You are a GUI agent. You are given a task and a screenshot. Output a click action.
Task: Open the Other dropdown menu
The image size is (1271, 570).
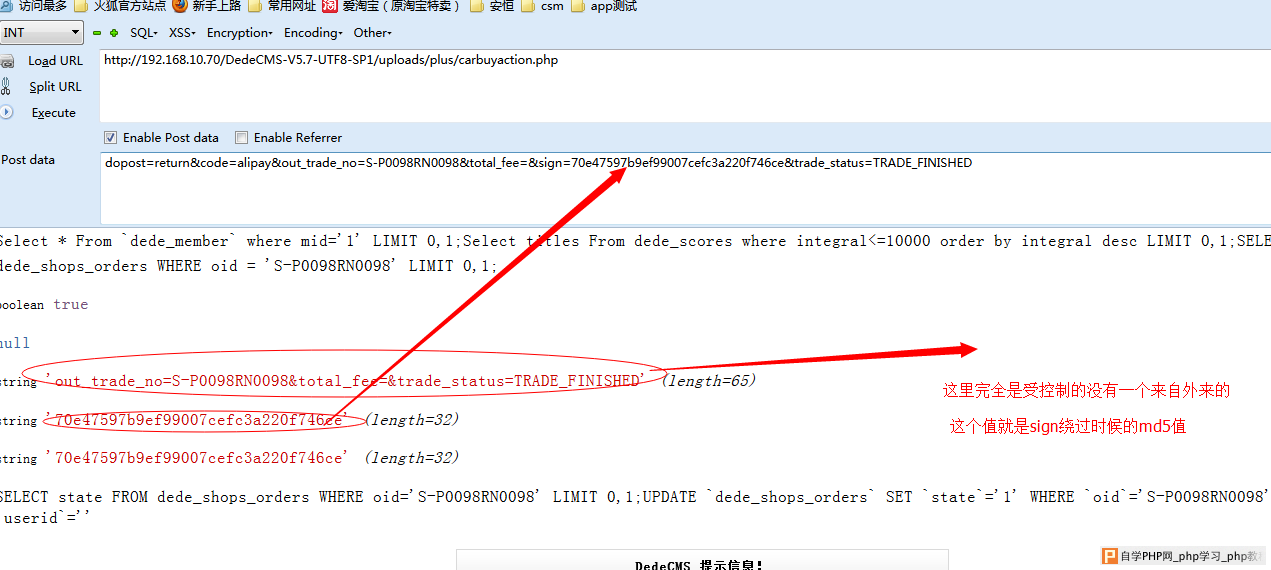372,33
